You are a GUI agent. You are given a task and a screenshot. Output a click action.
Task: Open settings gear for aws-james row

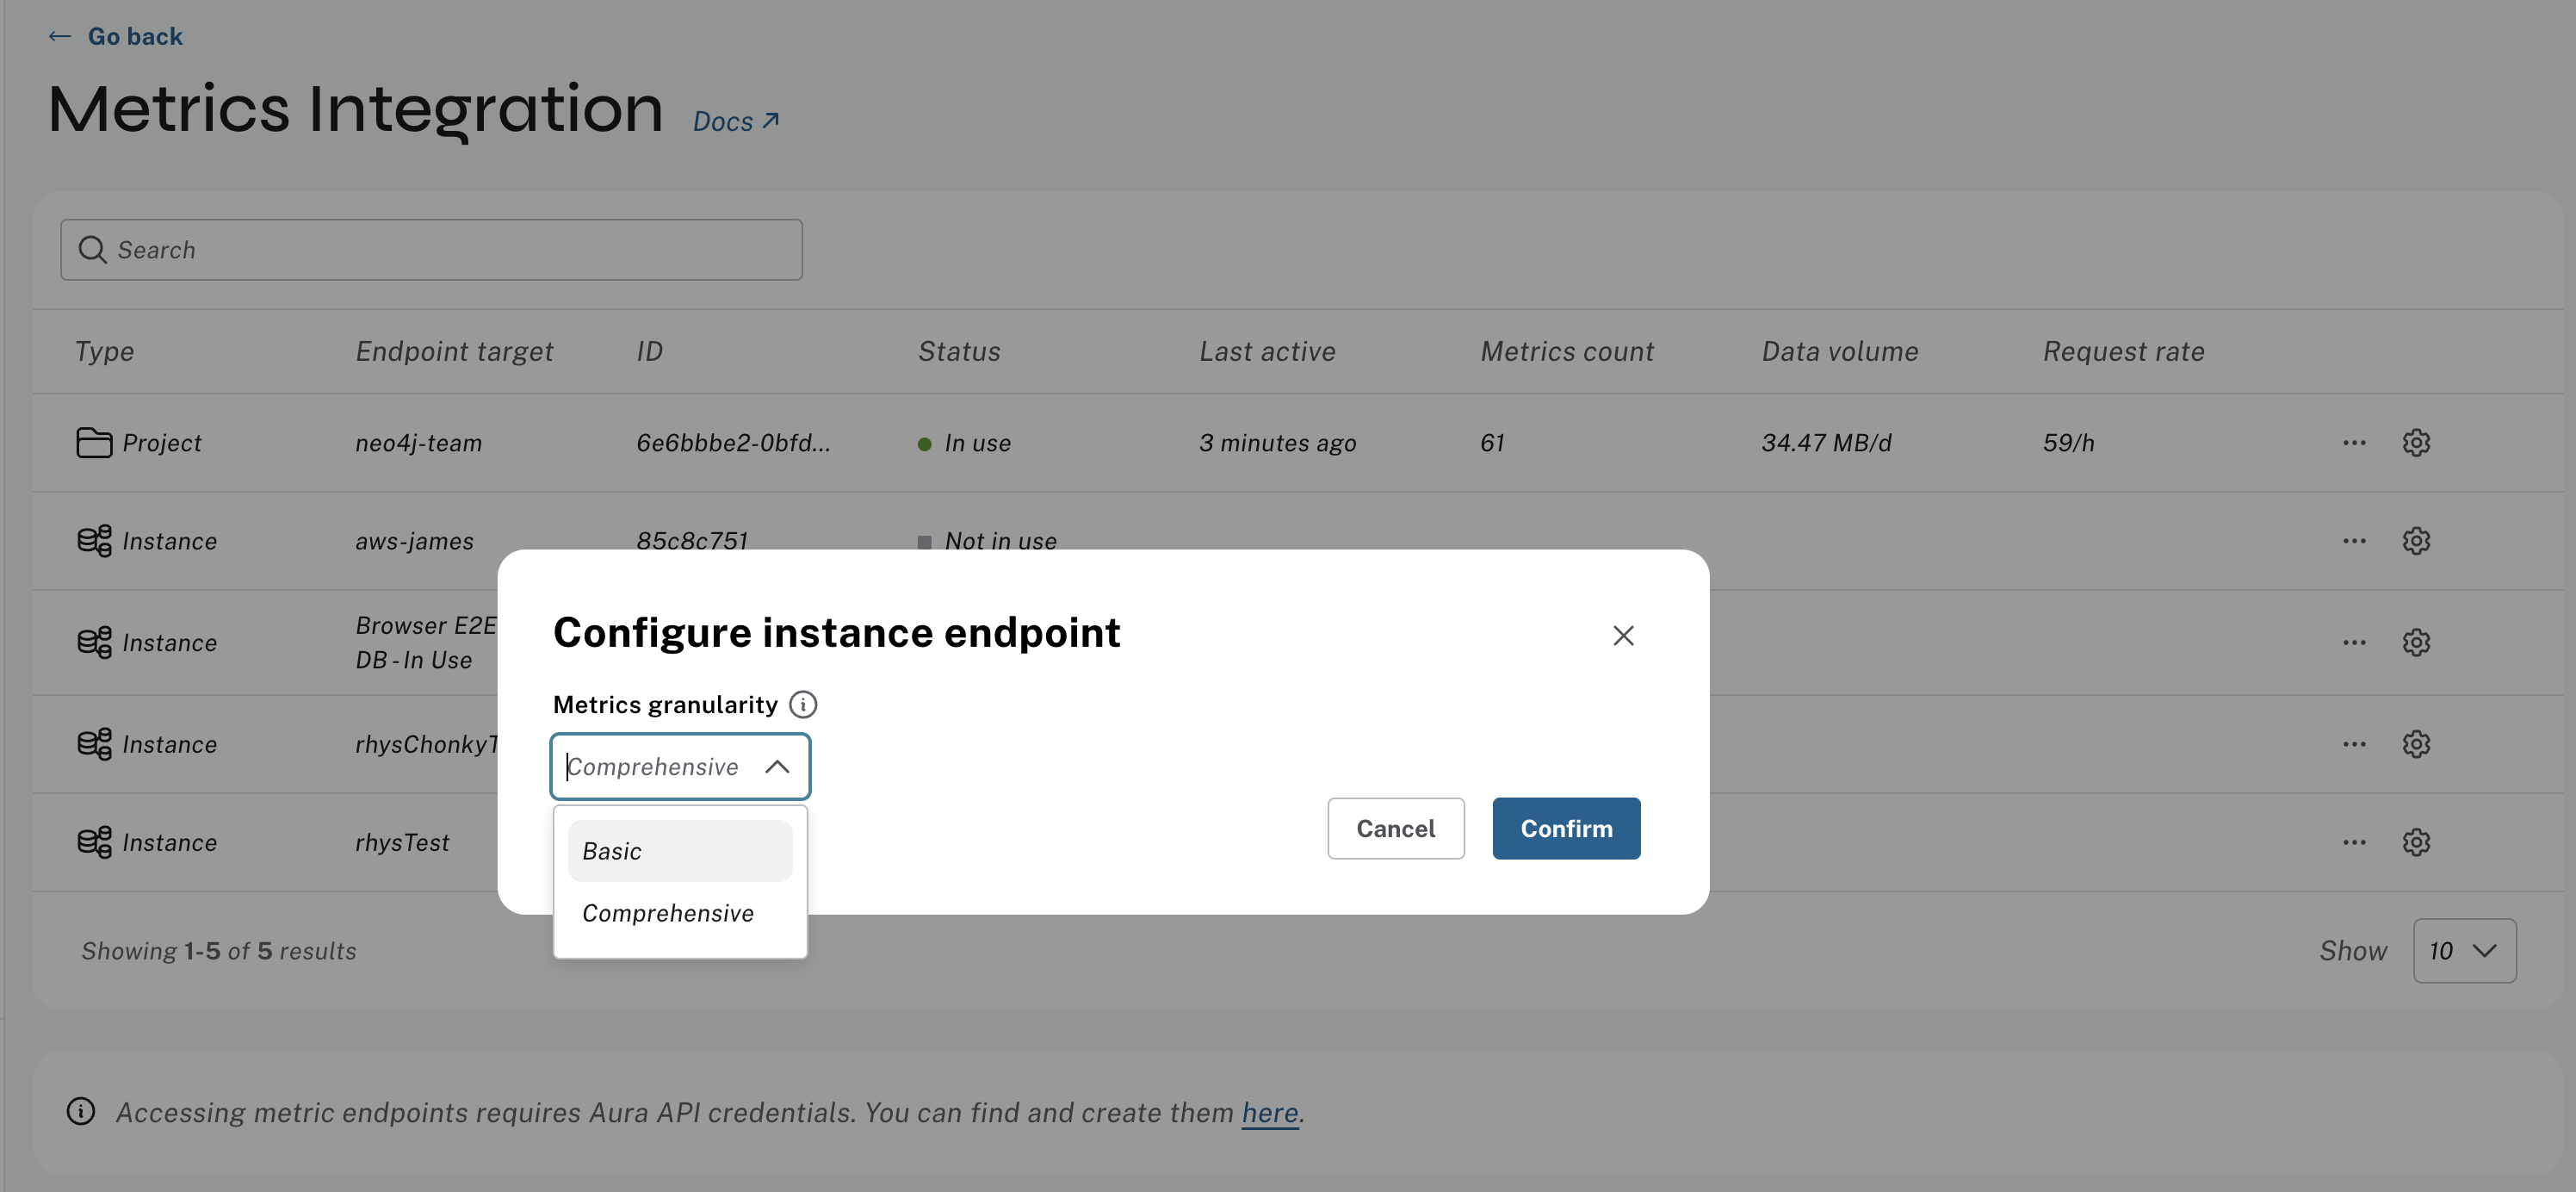tap(2416, 541)
